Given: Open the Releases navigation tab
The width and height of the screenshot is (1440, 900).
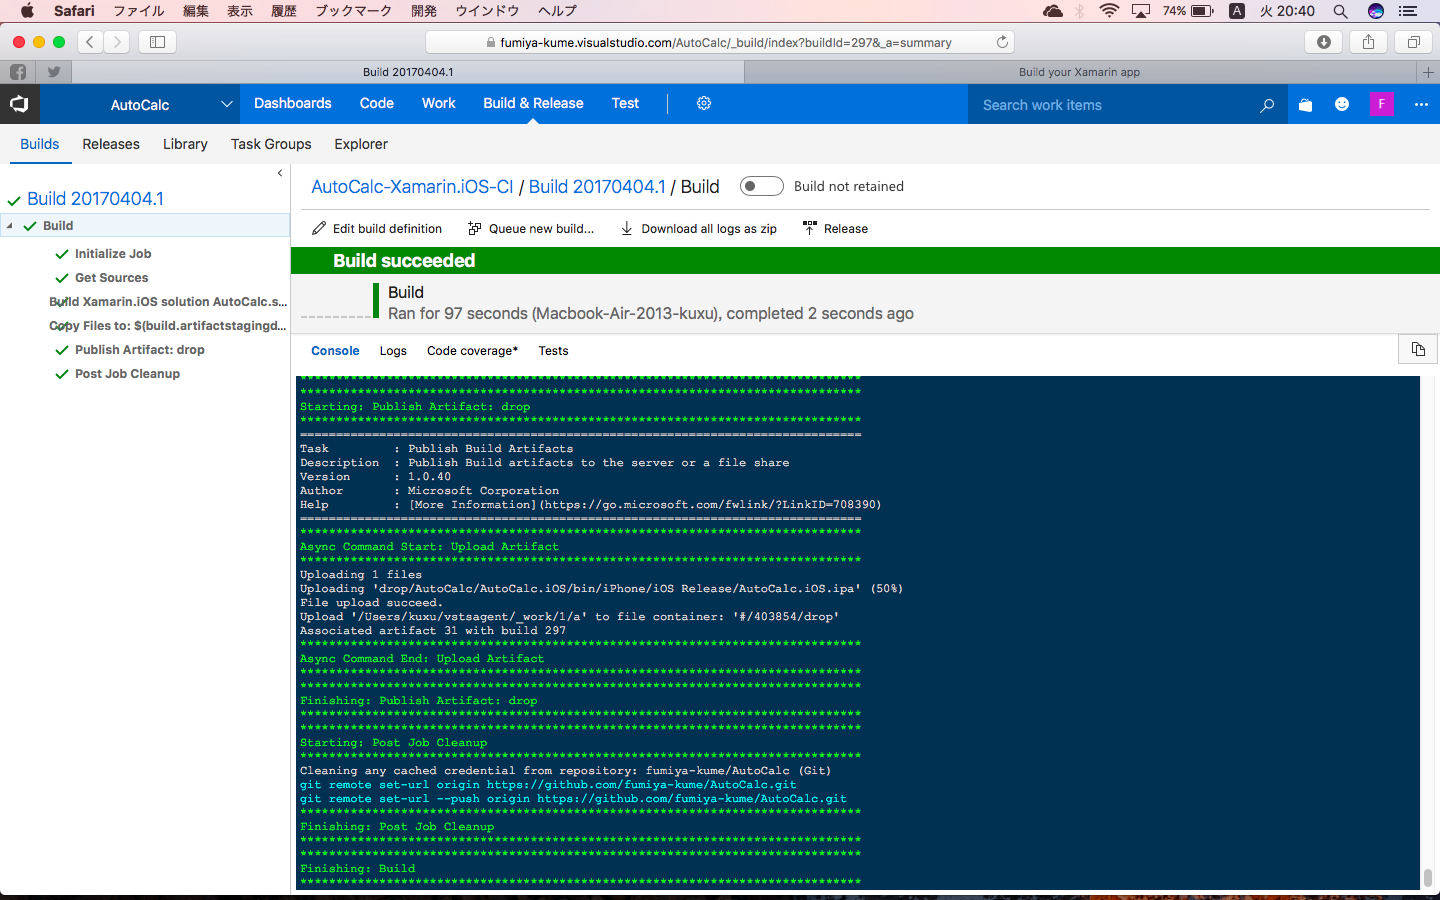Looking at the screenshot, I should point(110,144).
